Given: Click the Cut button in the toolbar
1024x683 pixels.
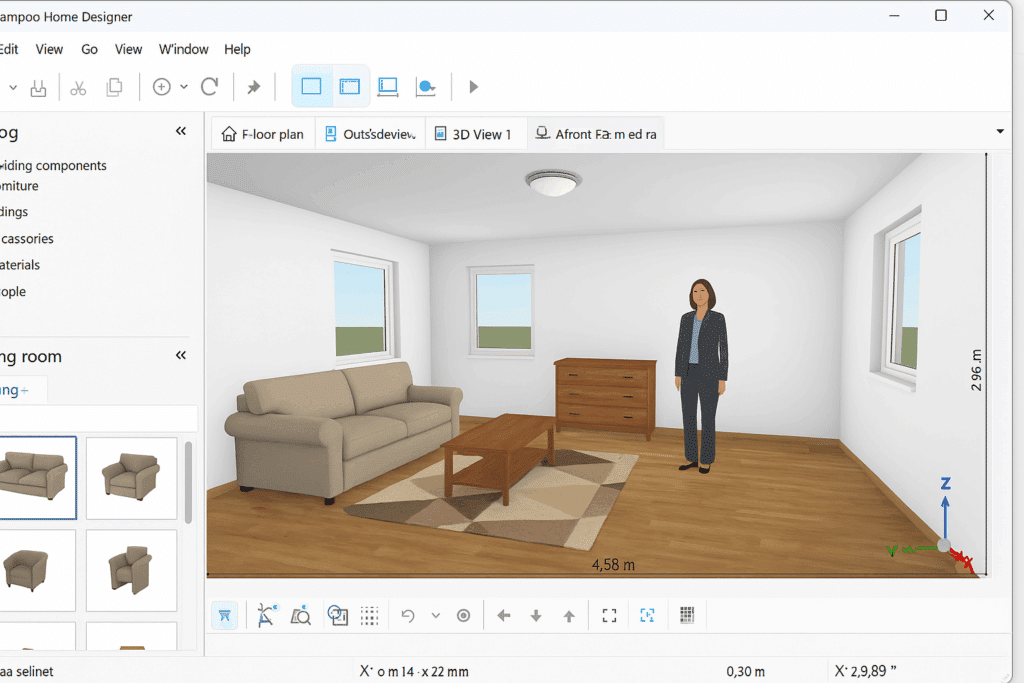Looking at the screenshot, I should (x=78, y=86).
